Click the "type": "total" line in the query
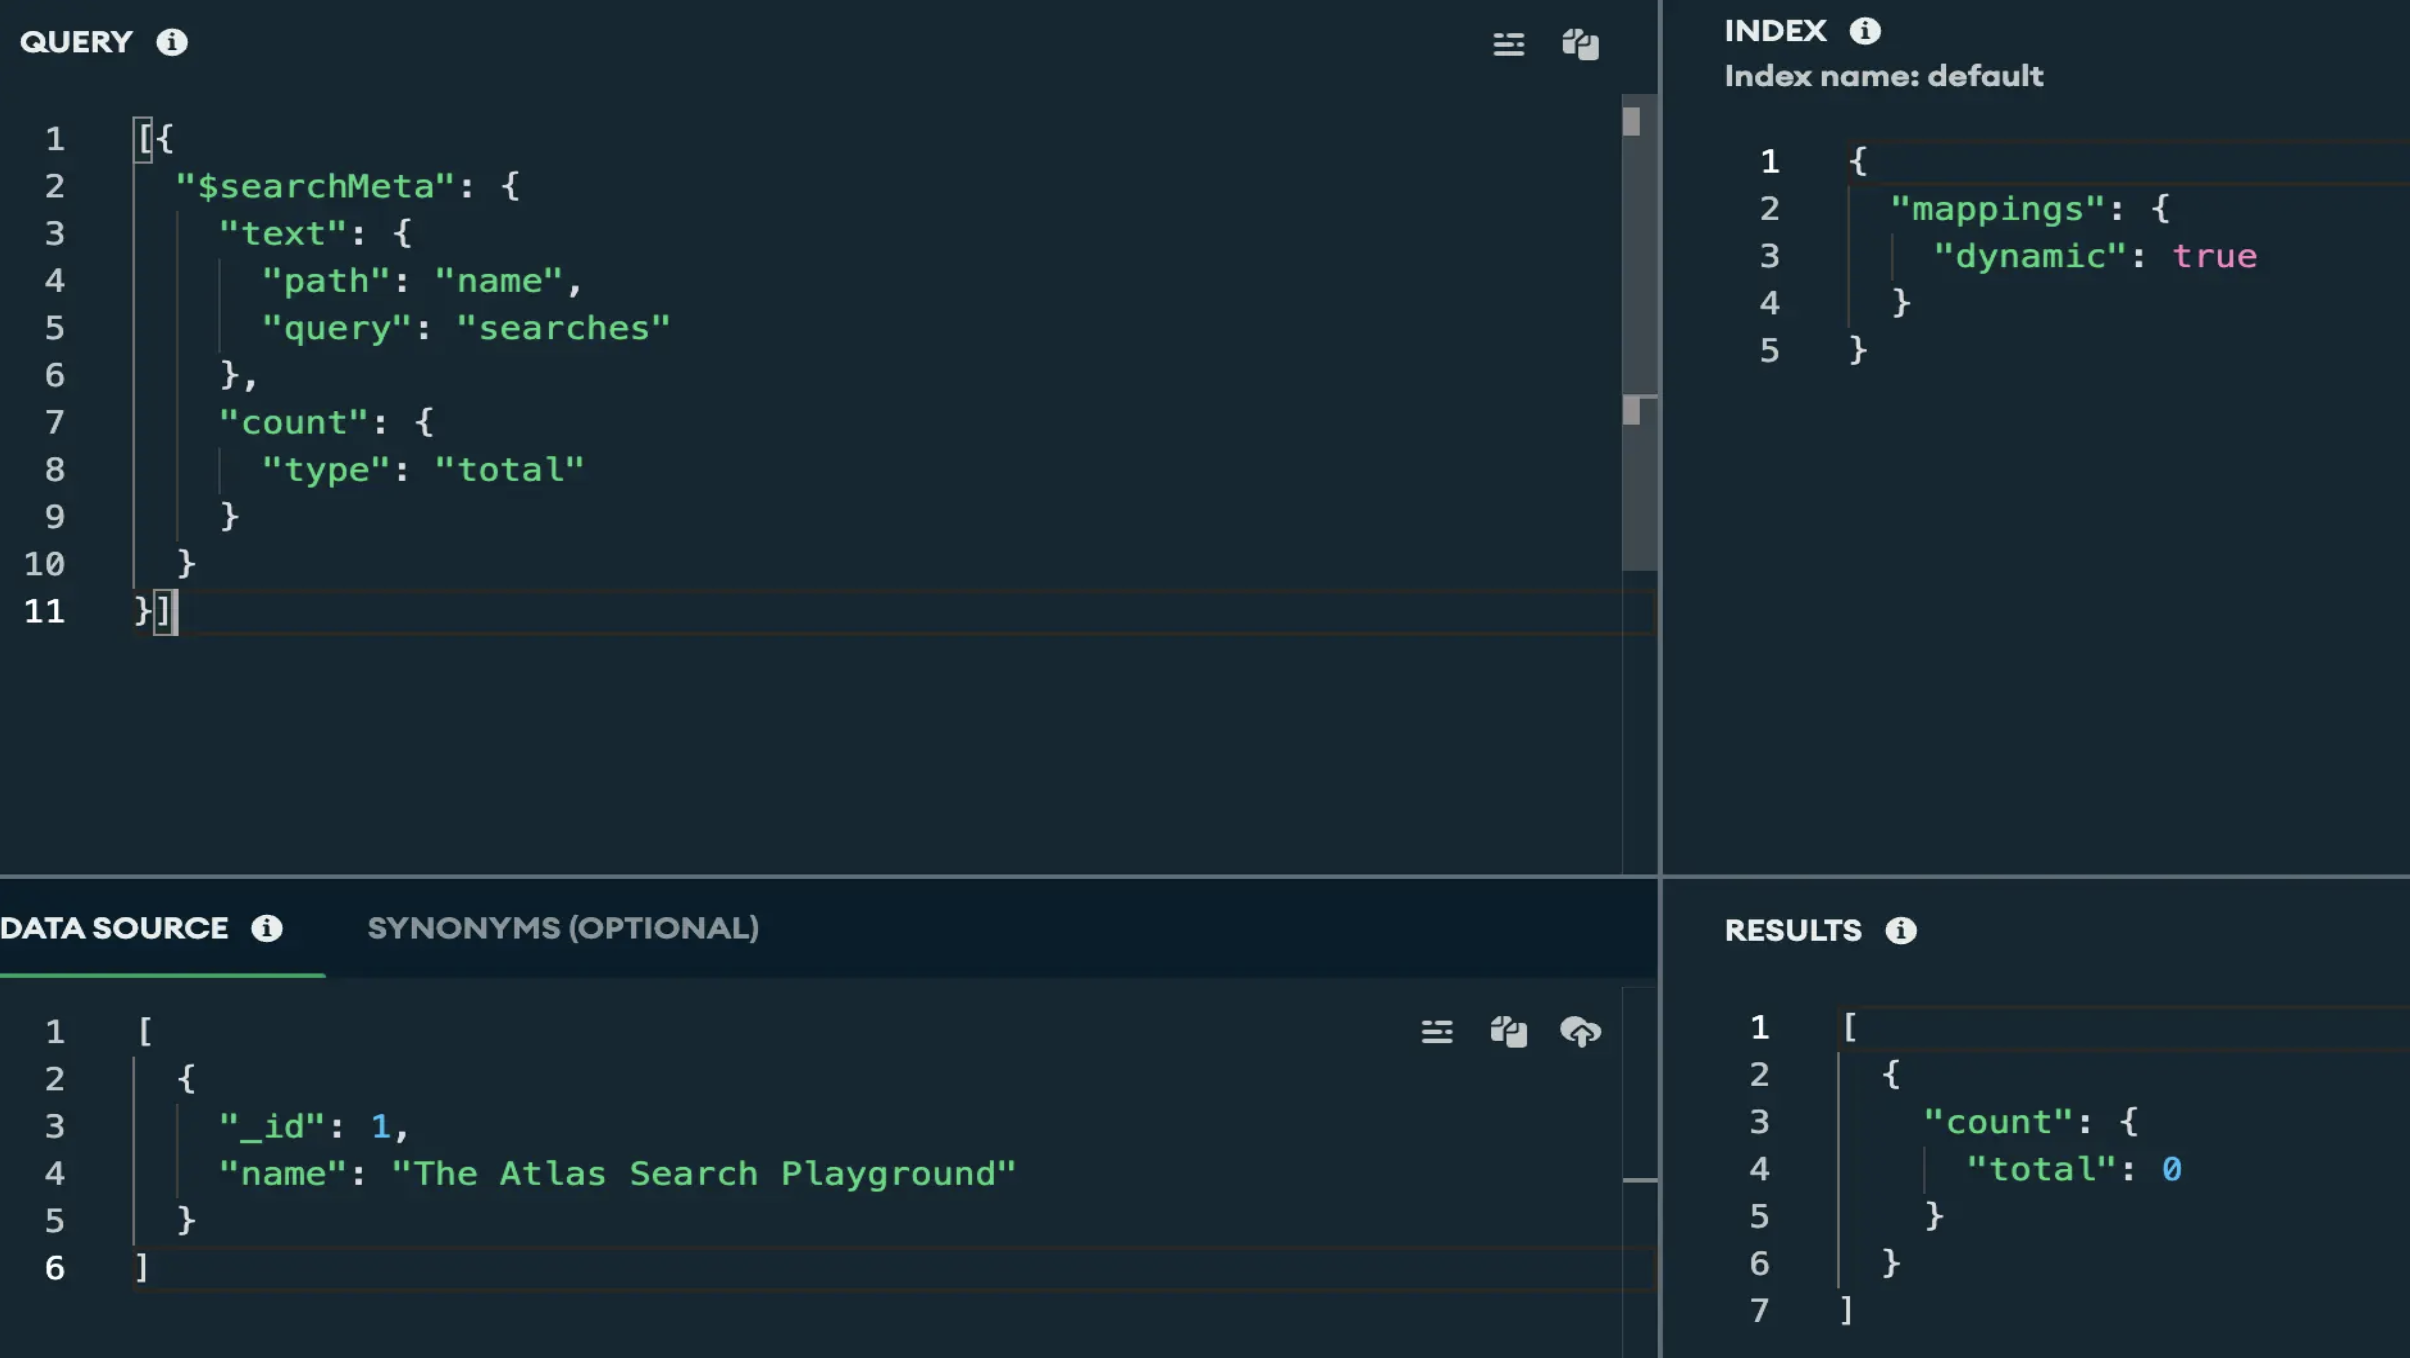Image resolution: width=2410 pixels, height=1358 pixels. [x=422, y=469]
